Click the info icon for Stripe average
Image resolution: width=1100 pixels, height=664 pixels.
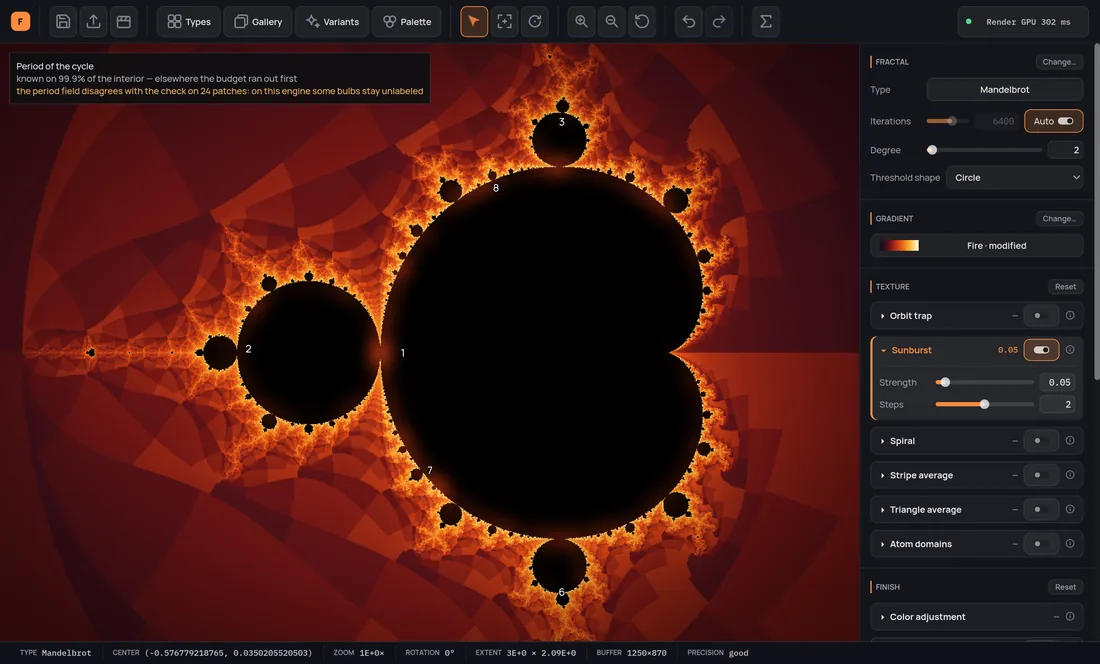click(x=1070, y=475)
